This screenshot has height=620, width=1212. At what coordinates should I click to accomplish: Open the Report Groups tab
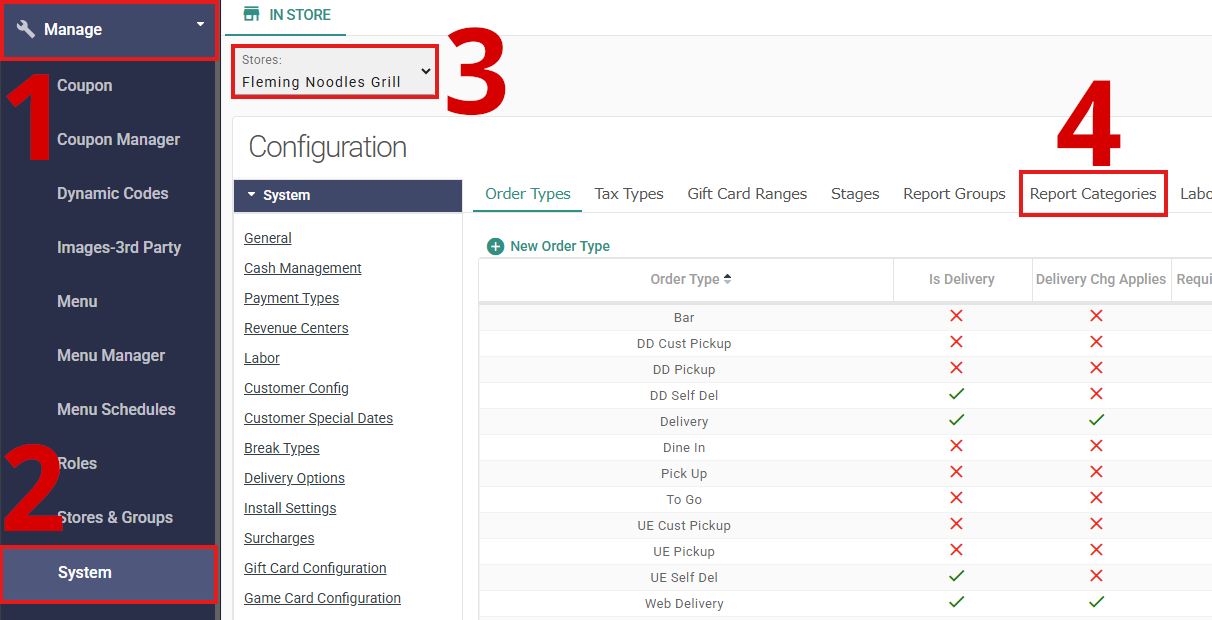[954, 194]
